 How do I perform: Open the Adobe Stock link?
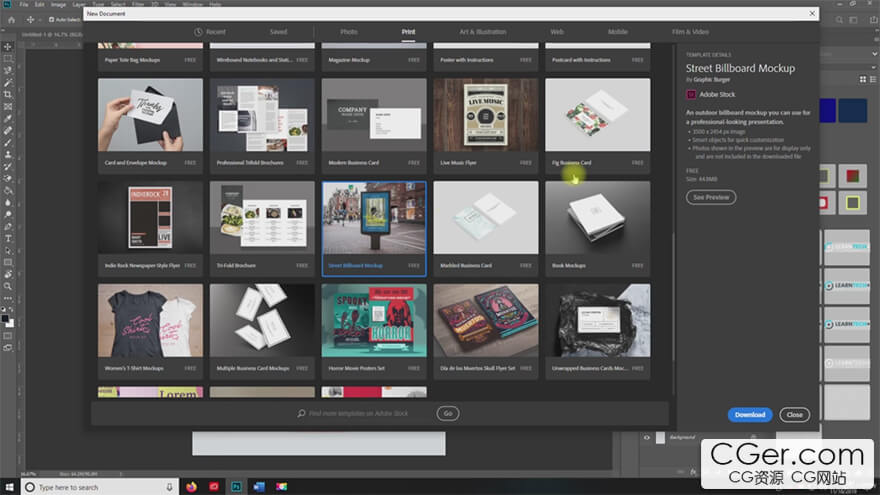(716, 94)
